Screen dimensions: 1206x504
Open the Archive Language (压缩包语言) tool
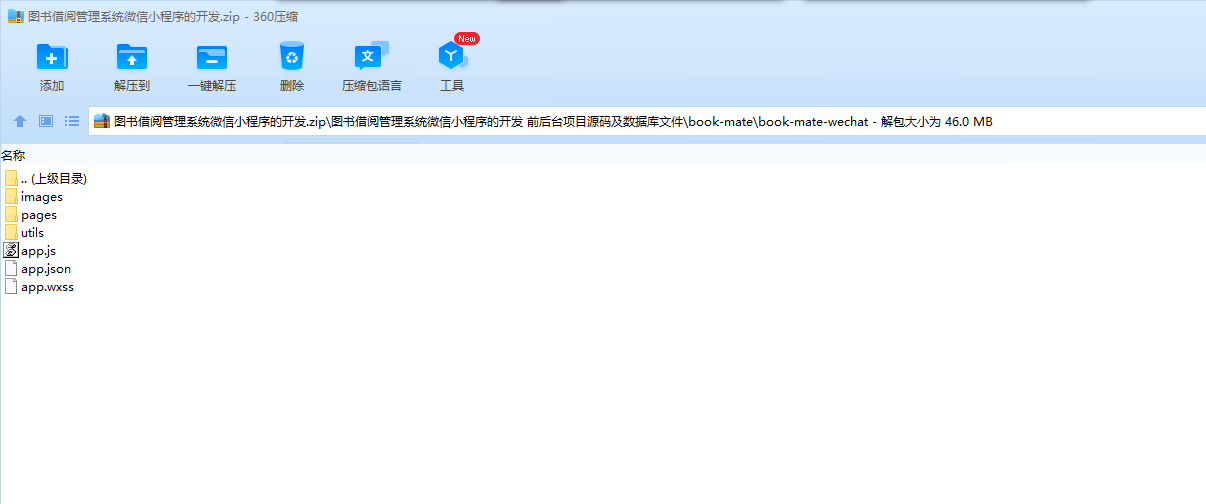point(372,56)
